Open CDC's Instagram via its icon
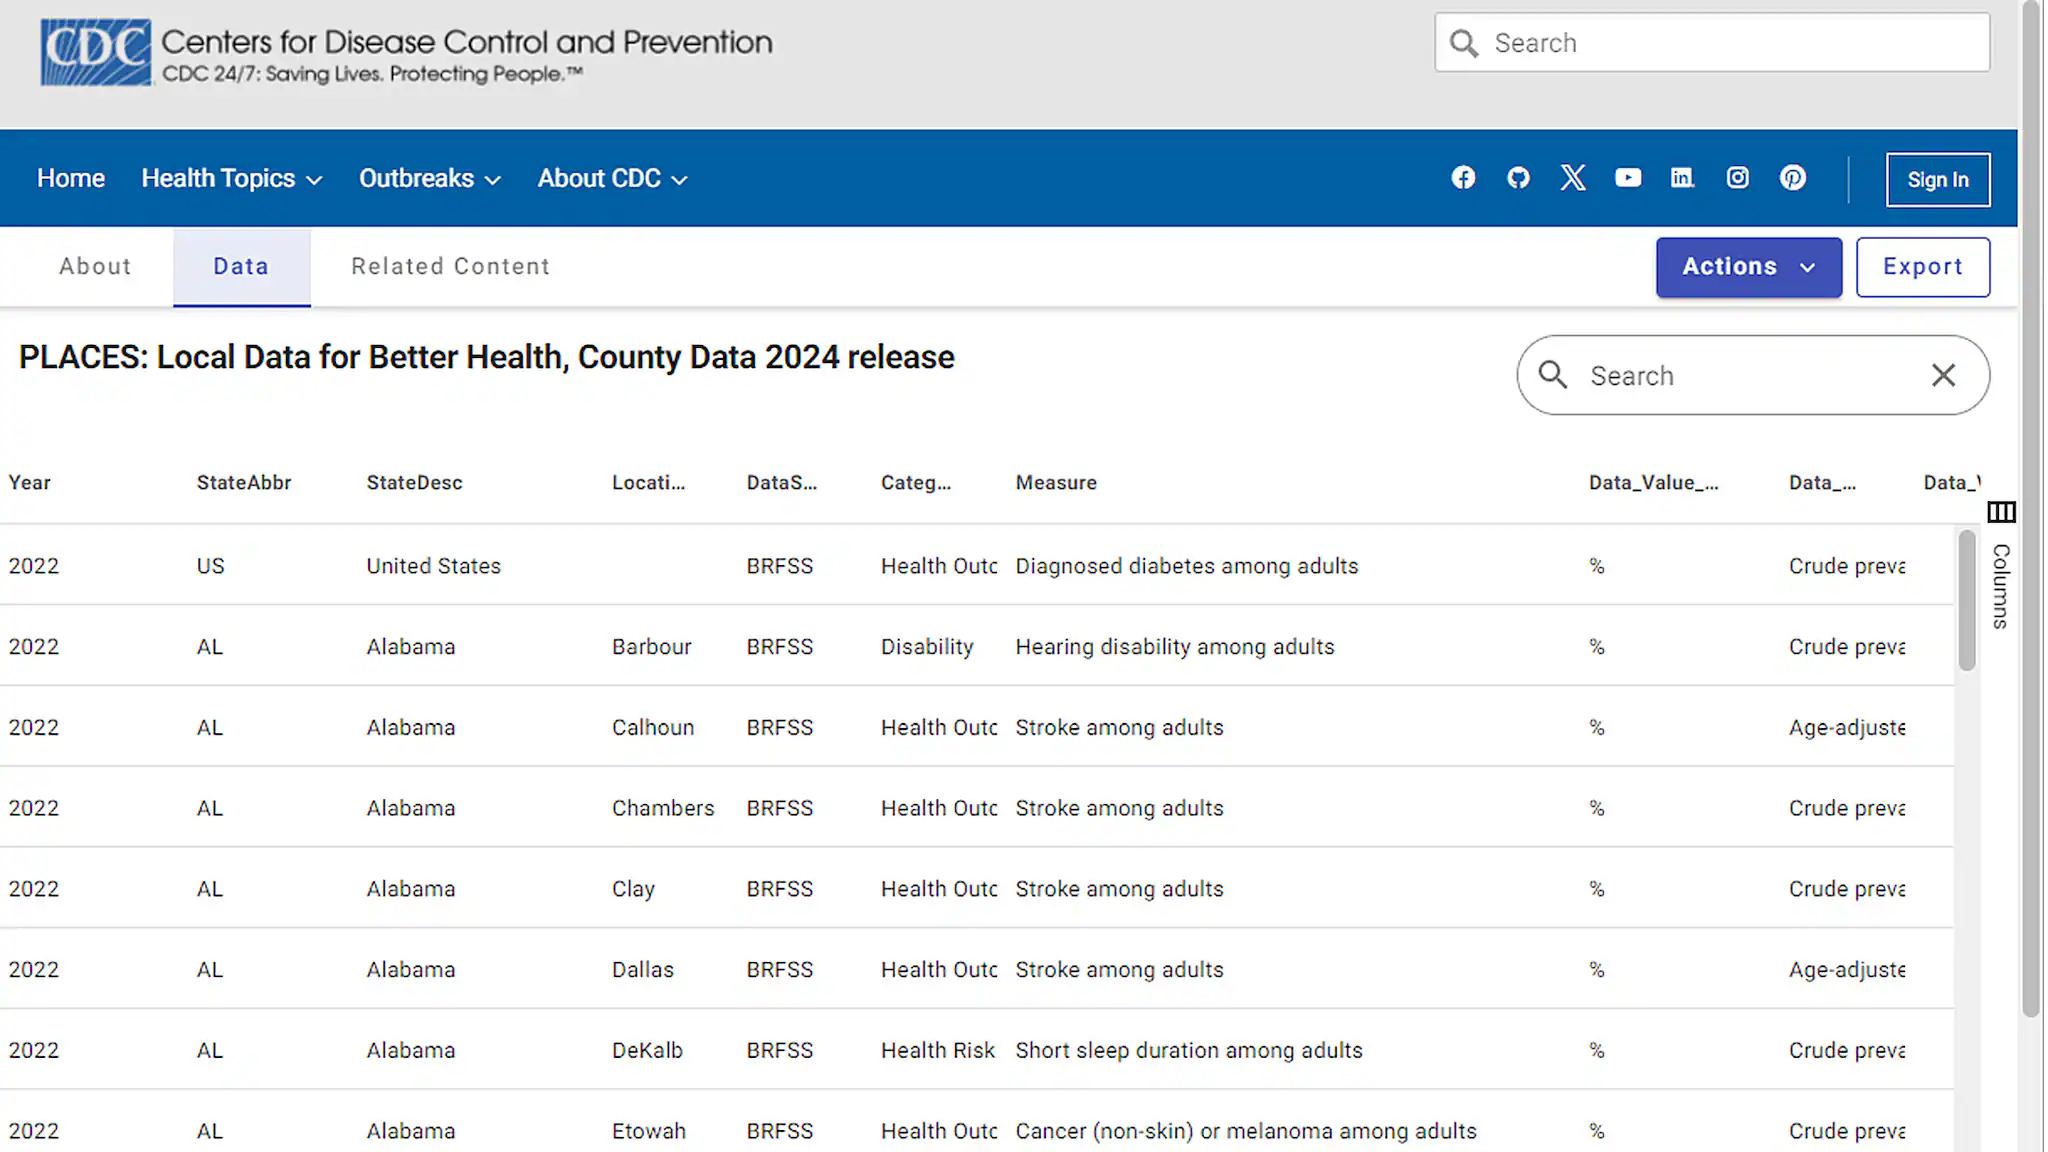The image size is (2048, 1152). (1737, 177)
